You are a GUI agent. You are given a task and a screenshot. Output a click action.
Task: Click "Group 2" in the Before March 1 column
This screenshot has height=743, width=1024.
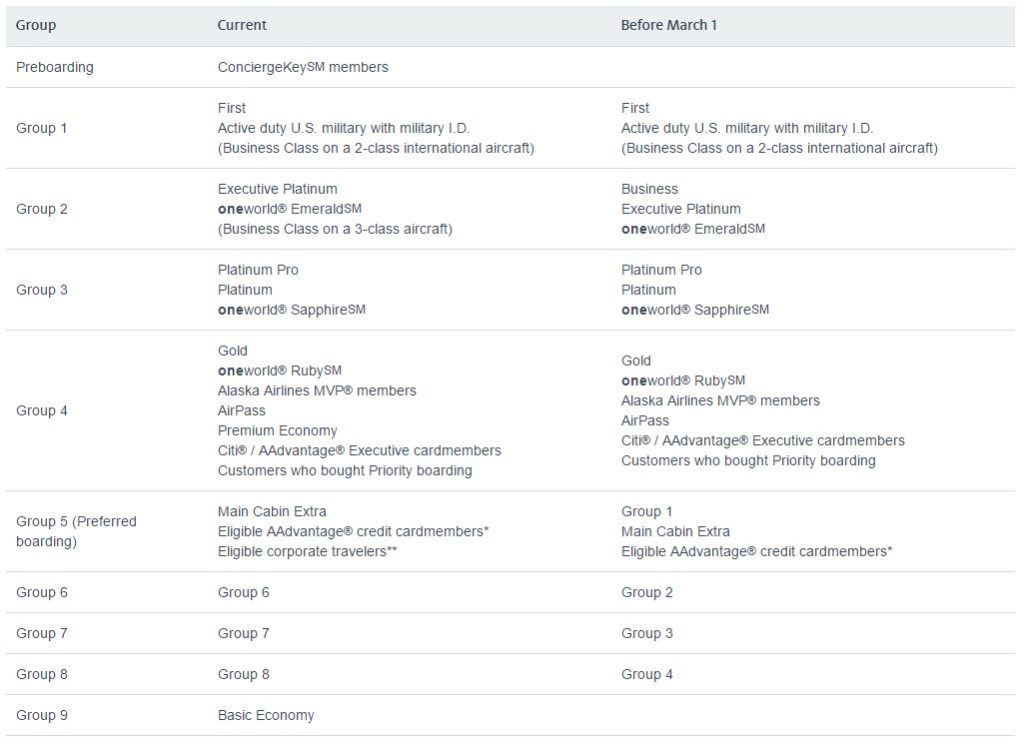coord(647,592)
